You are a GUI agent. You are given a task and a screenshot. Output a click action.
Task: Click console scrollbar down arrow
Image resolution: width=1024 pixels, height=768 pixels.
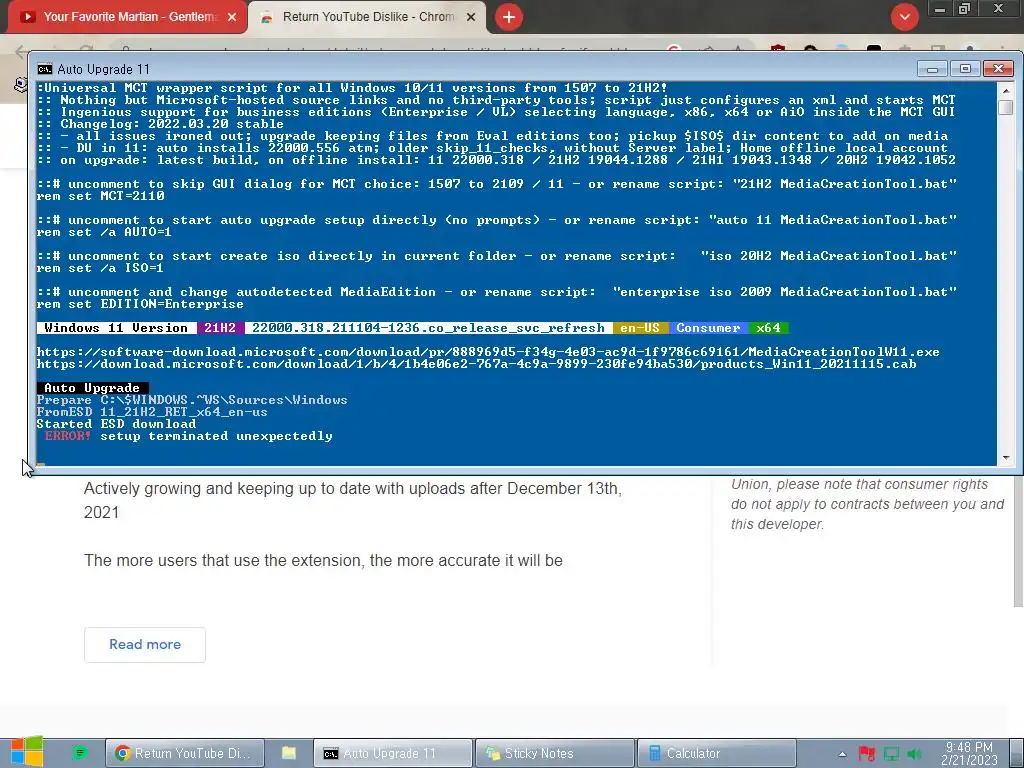tap(1006, 458)
